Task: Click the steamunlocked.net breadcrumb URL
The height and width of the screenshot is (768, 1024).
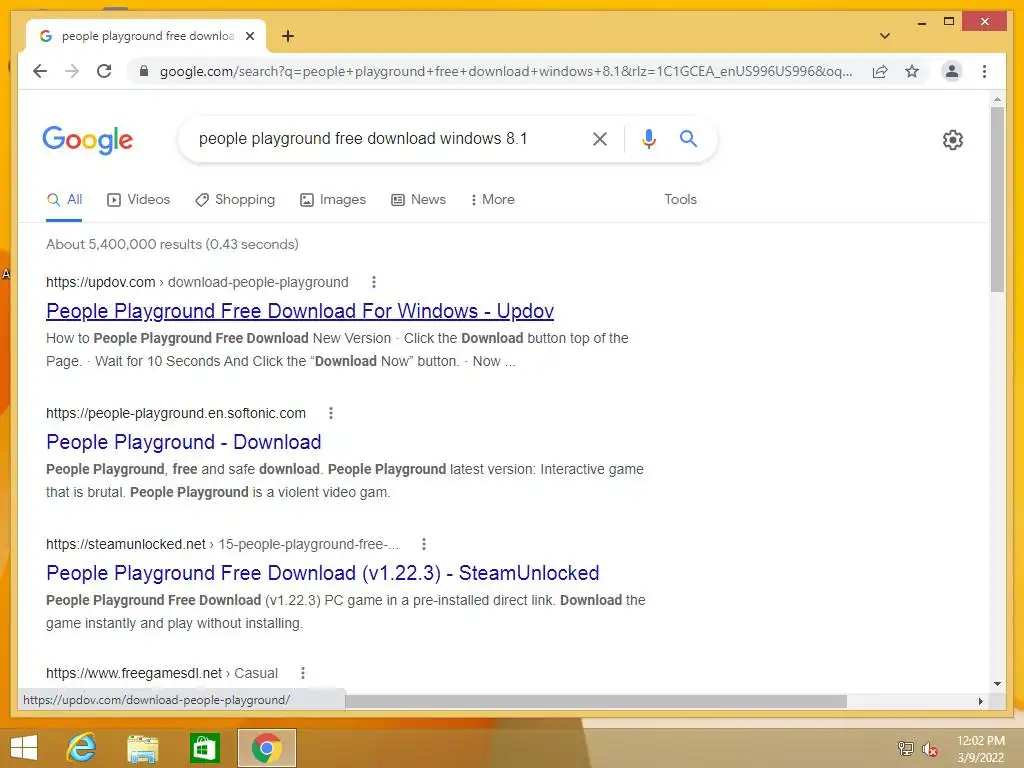Action: pos(222,544)
